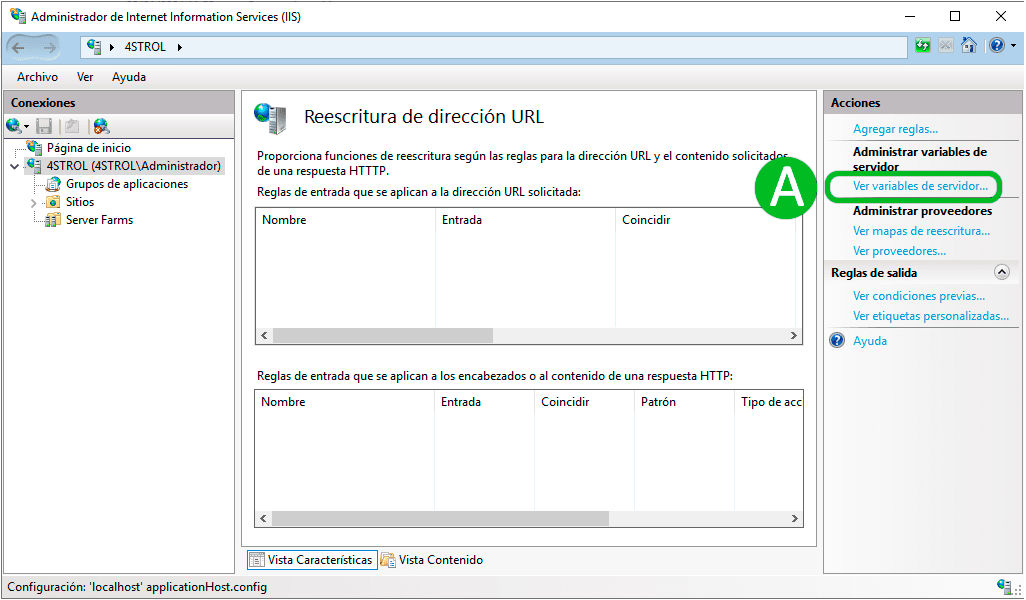The height and width of the screenshot is (600, 1026).
Task: Open Ver variables de servidor... link
Action: pos(920,186)
